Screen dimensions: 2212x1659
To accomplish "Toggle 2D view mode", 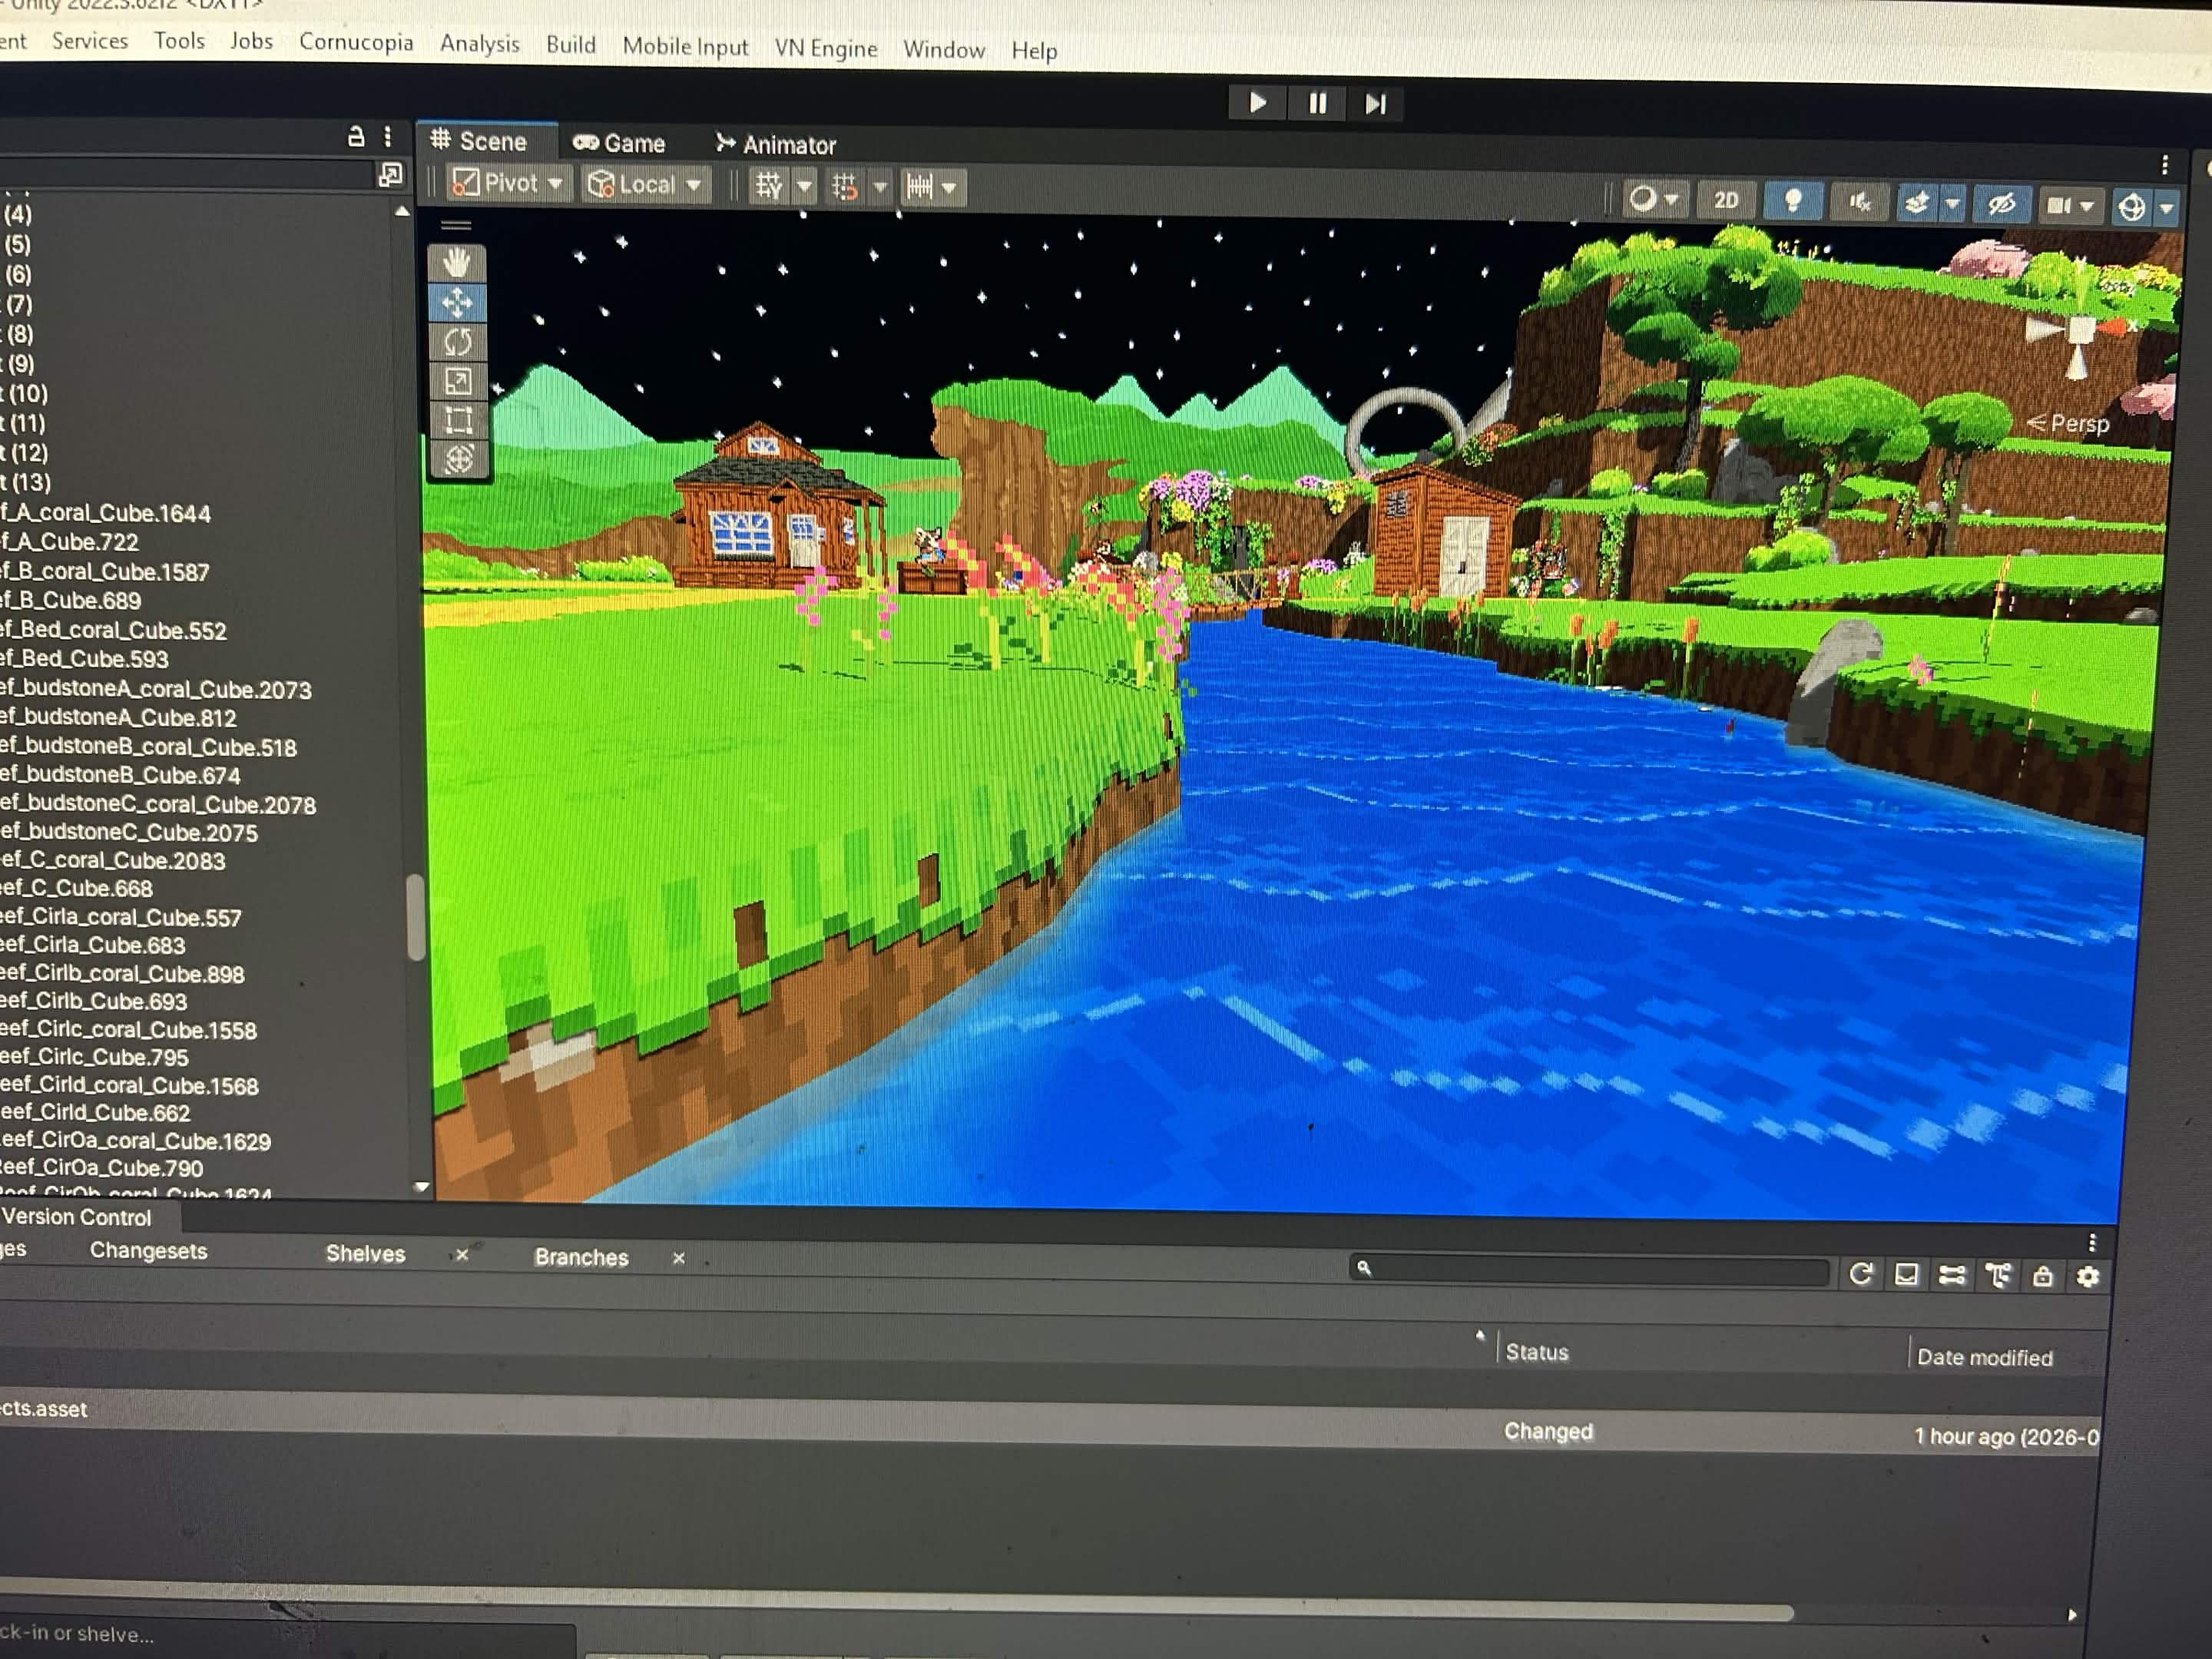I will [x=1726, y=200].
